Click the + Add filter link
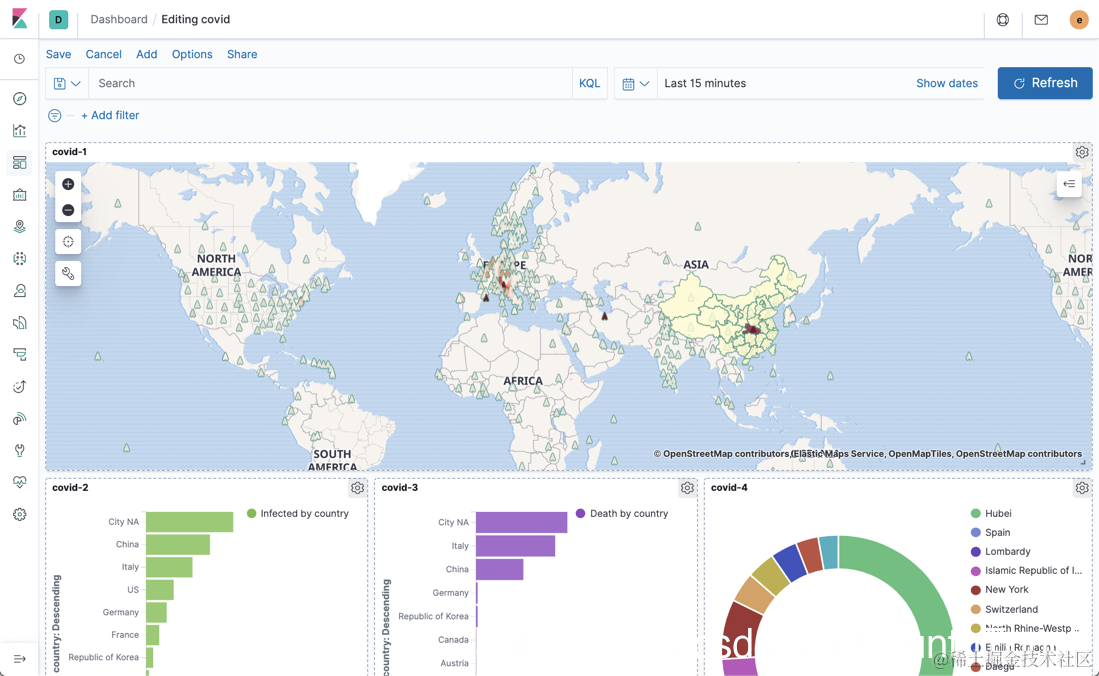 click(110, 116)
